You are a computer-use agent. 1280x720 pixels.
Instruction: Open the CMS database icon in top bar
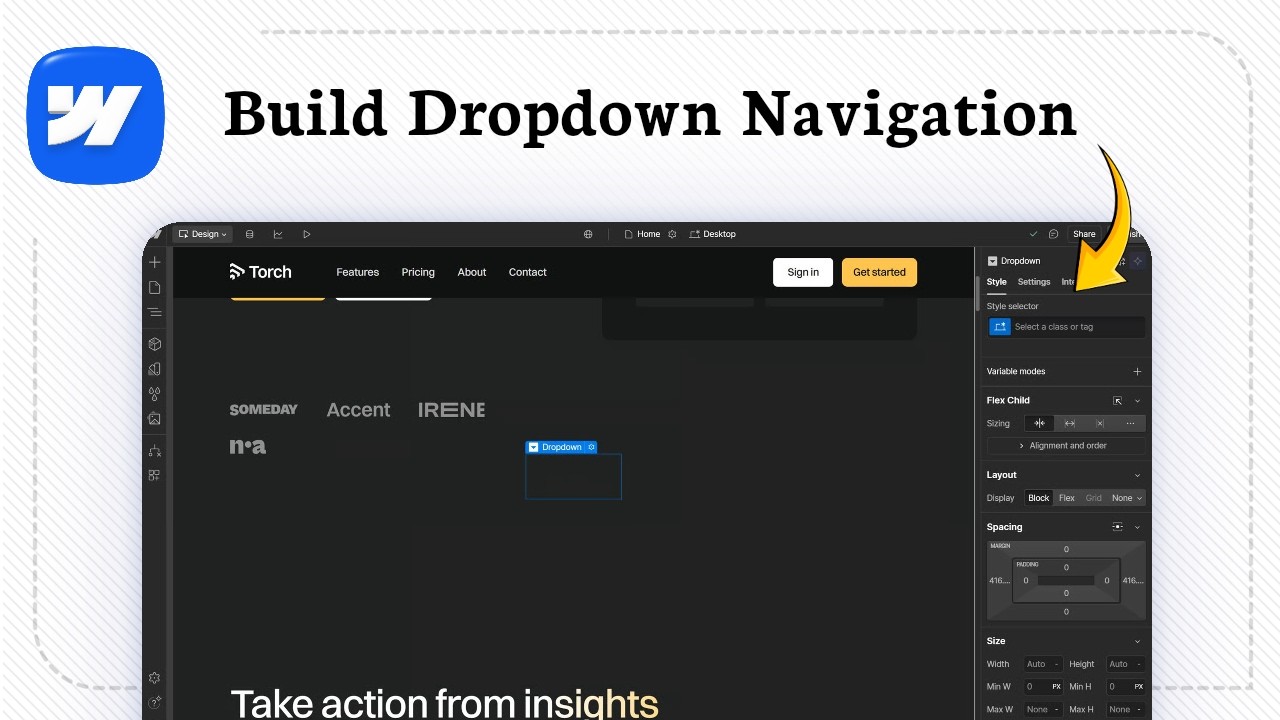point(249,234)
